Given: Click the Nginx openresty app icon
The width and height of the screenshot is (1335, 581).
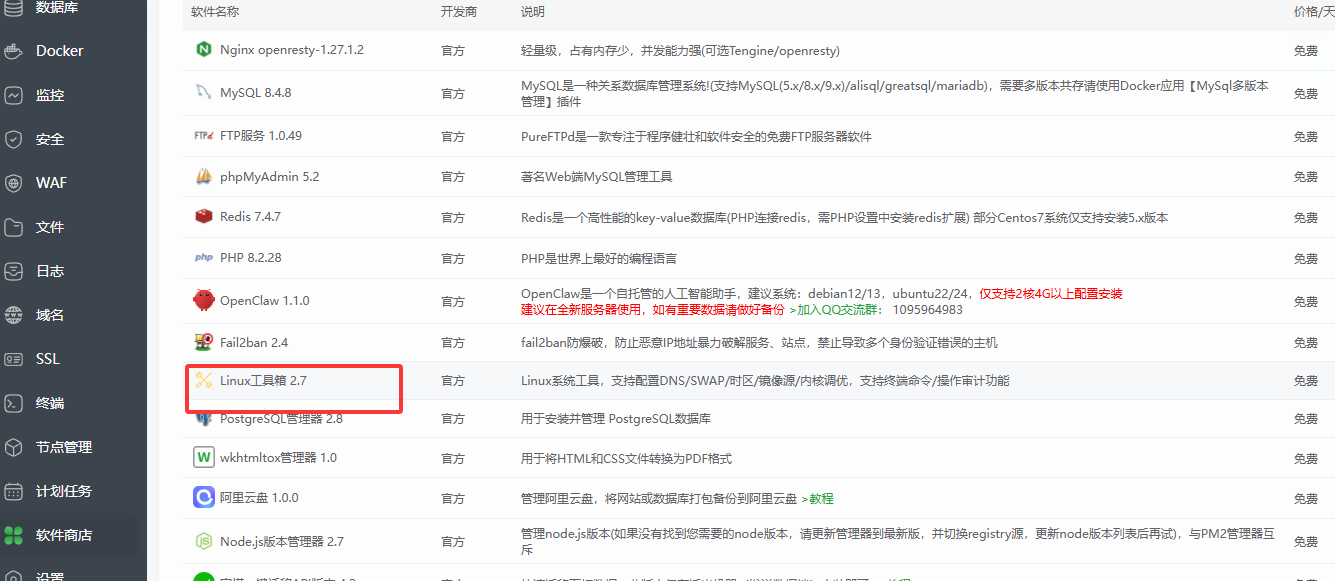Looking at the screenshot, I should [x=203, y=50].
